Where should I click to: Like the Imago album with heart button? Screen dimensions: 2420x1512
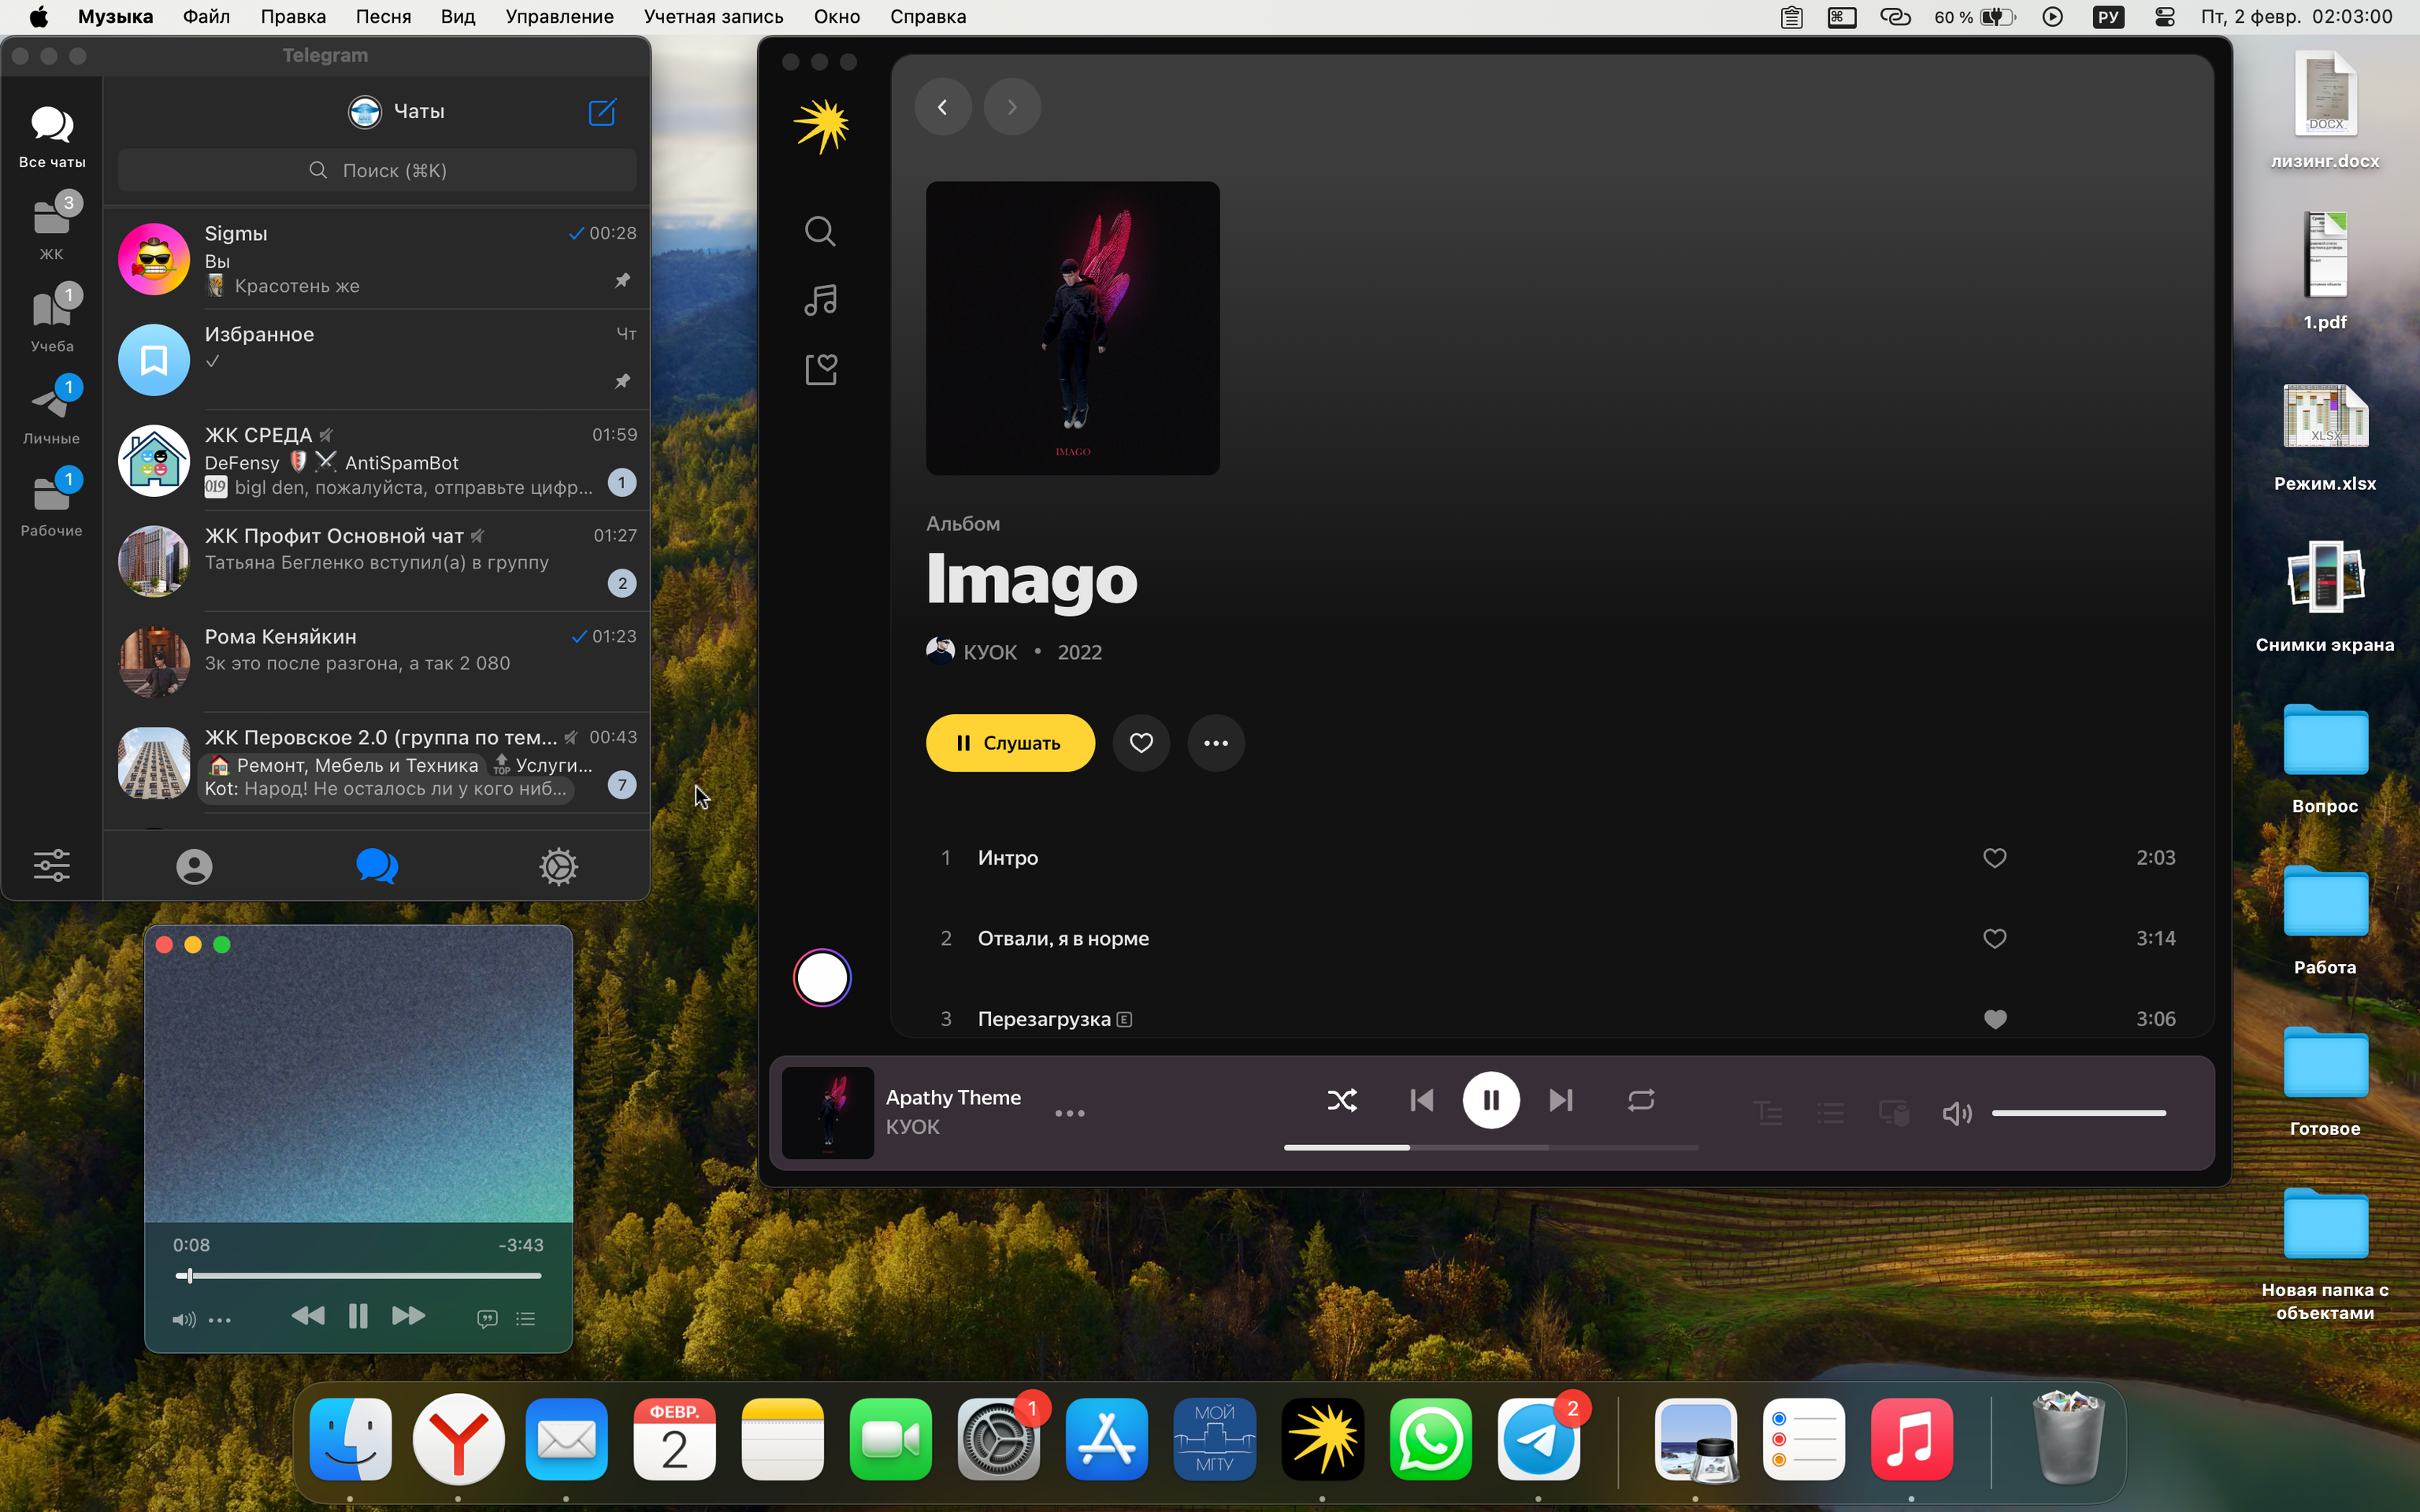1141,743
